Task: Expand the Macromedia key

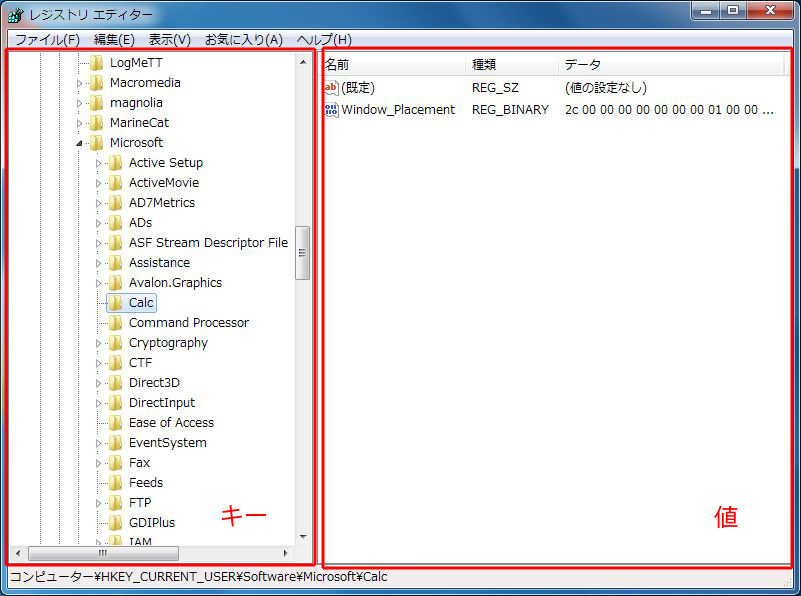Action: coord(79,83)
